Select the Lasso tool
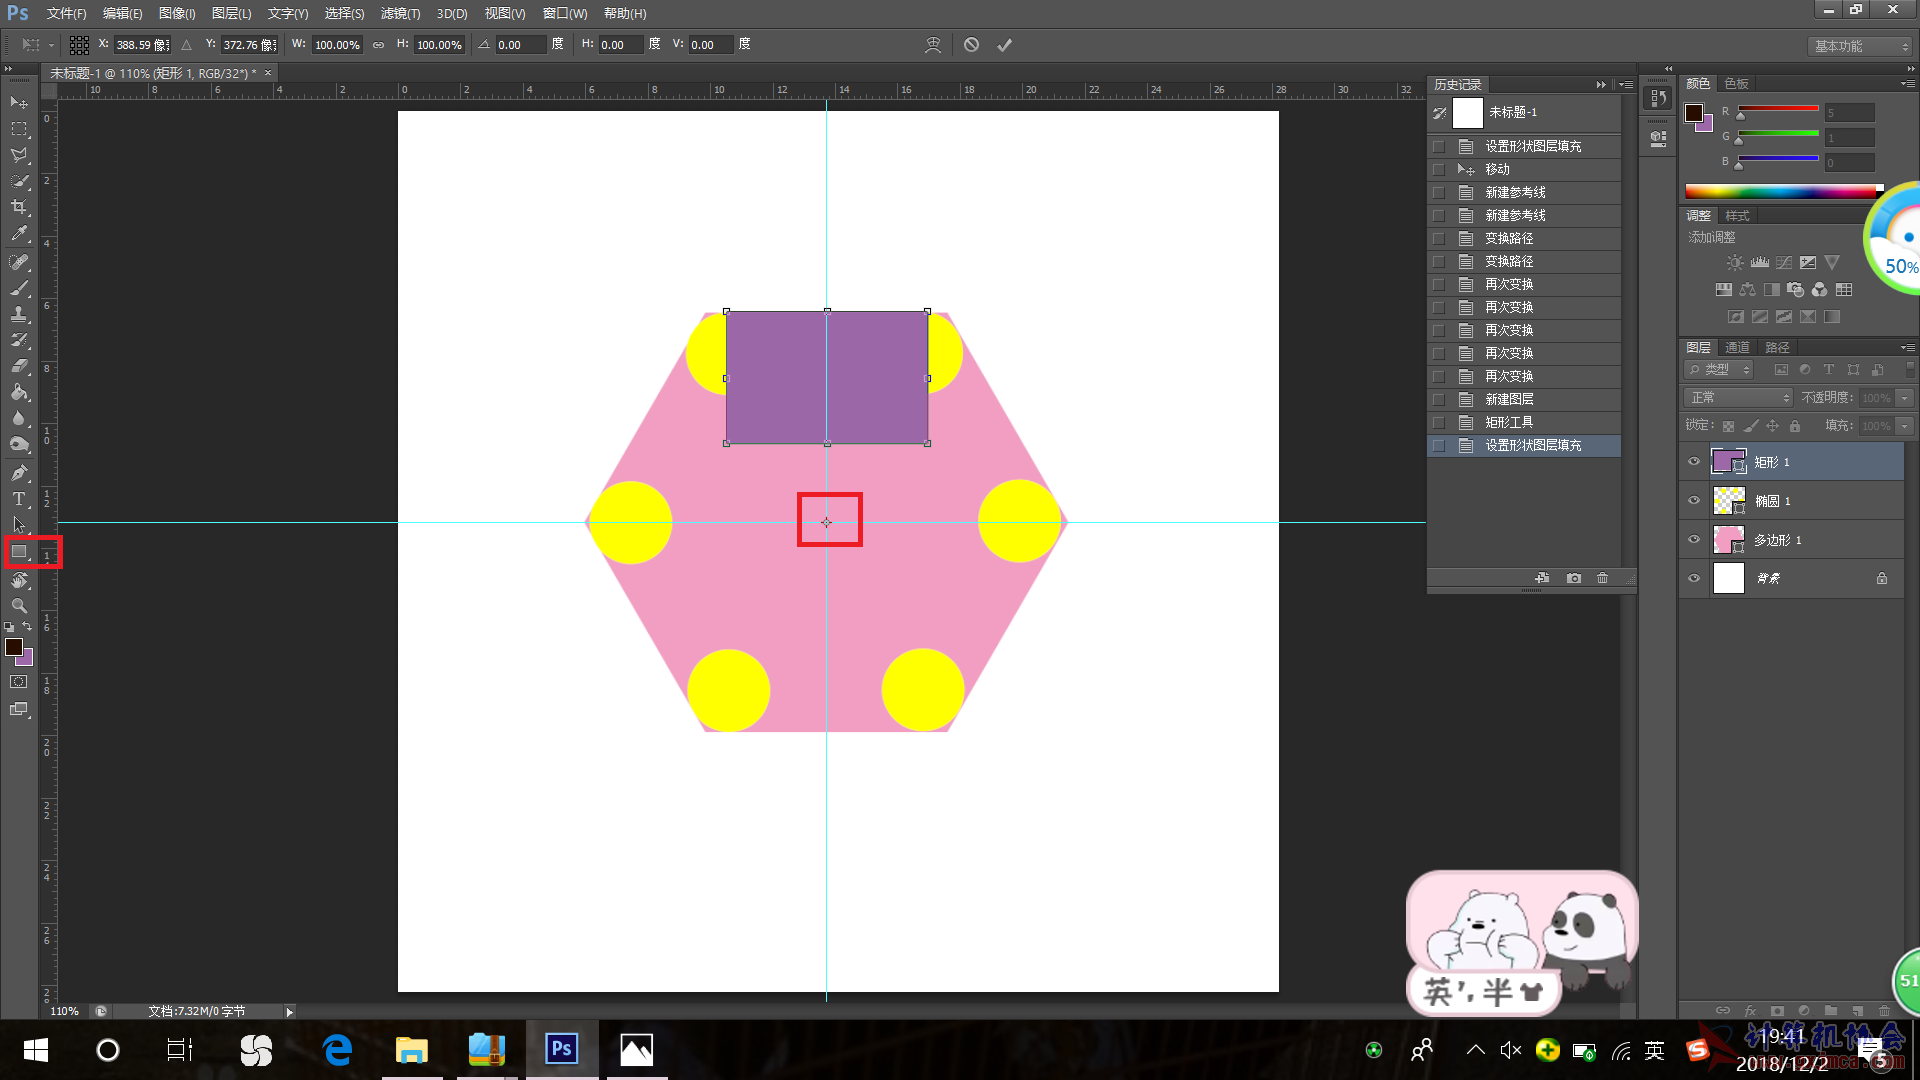 [x=19, y=155]
